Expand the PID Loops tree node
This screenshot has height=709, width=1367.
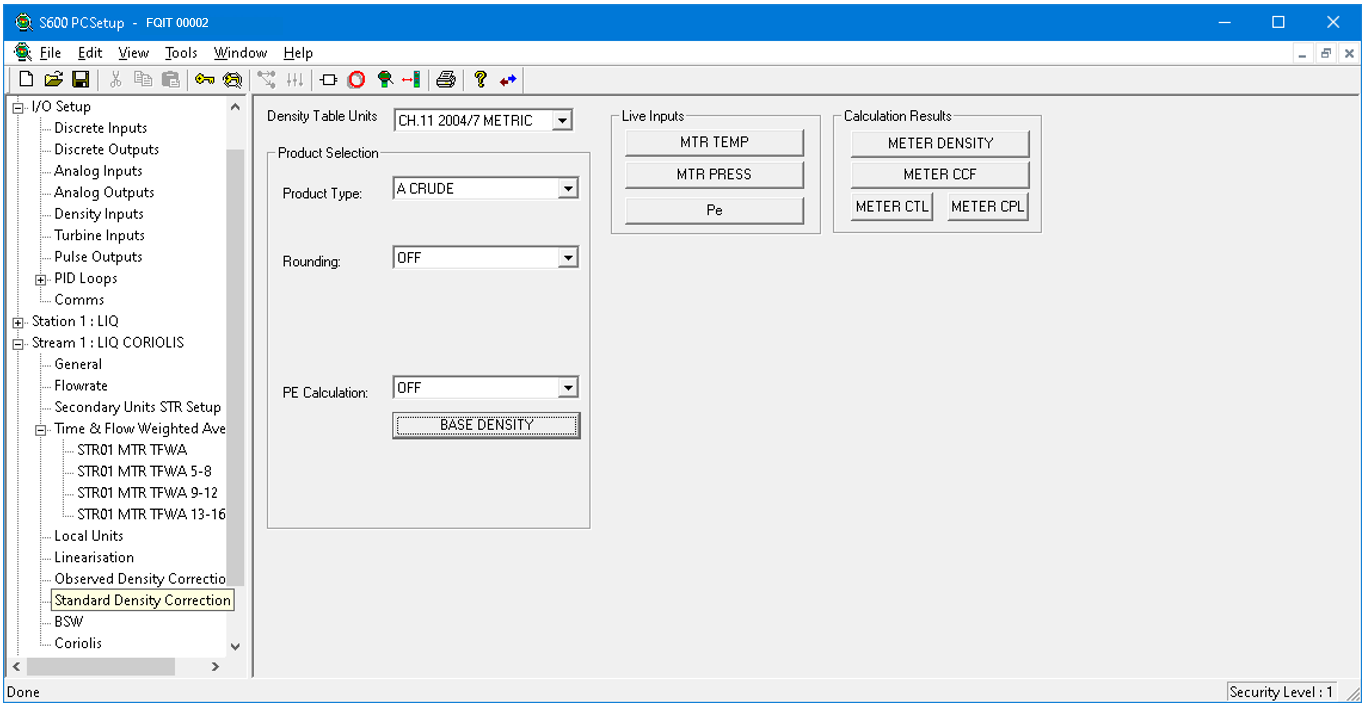pos(41,279)
